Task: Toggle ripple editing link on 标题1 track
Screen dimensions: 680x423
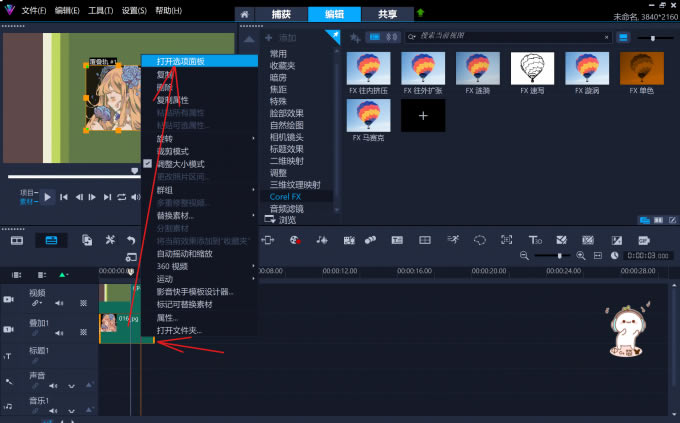Action: (35, 360)
